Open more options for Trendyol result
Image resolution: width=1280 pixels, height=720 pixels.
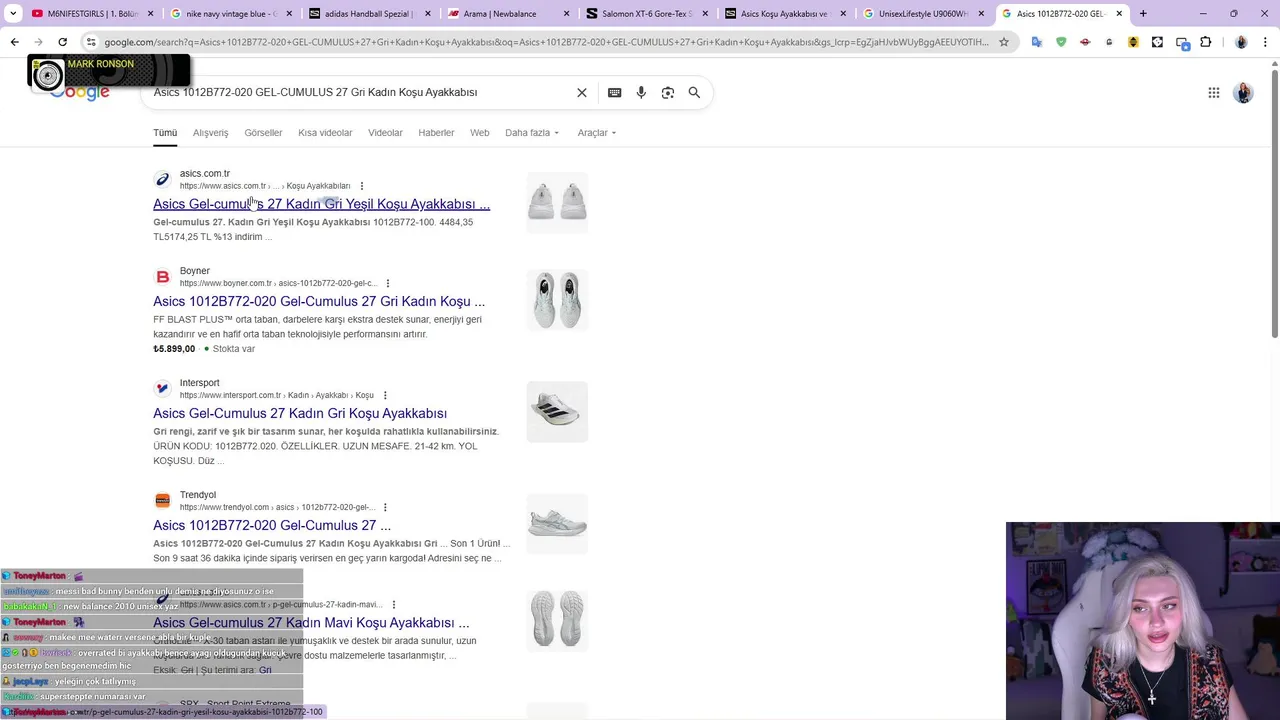pos(385,507)
